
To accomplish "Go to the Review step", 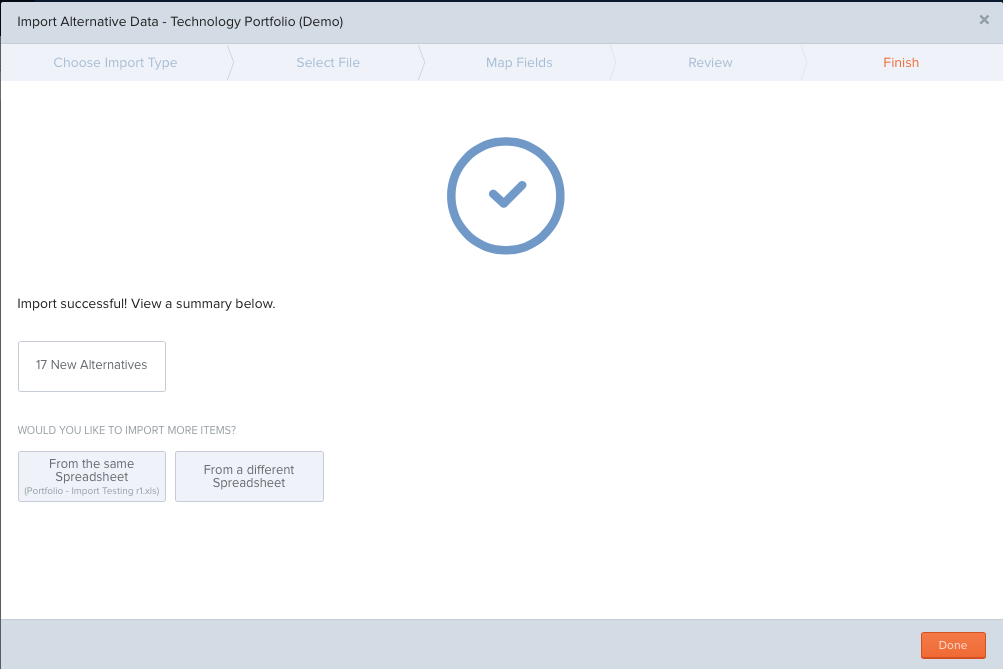I will coord(710,63).
